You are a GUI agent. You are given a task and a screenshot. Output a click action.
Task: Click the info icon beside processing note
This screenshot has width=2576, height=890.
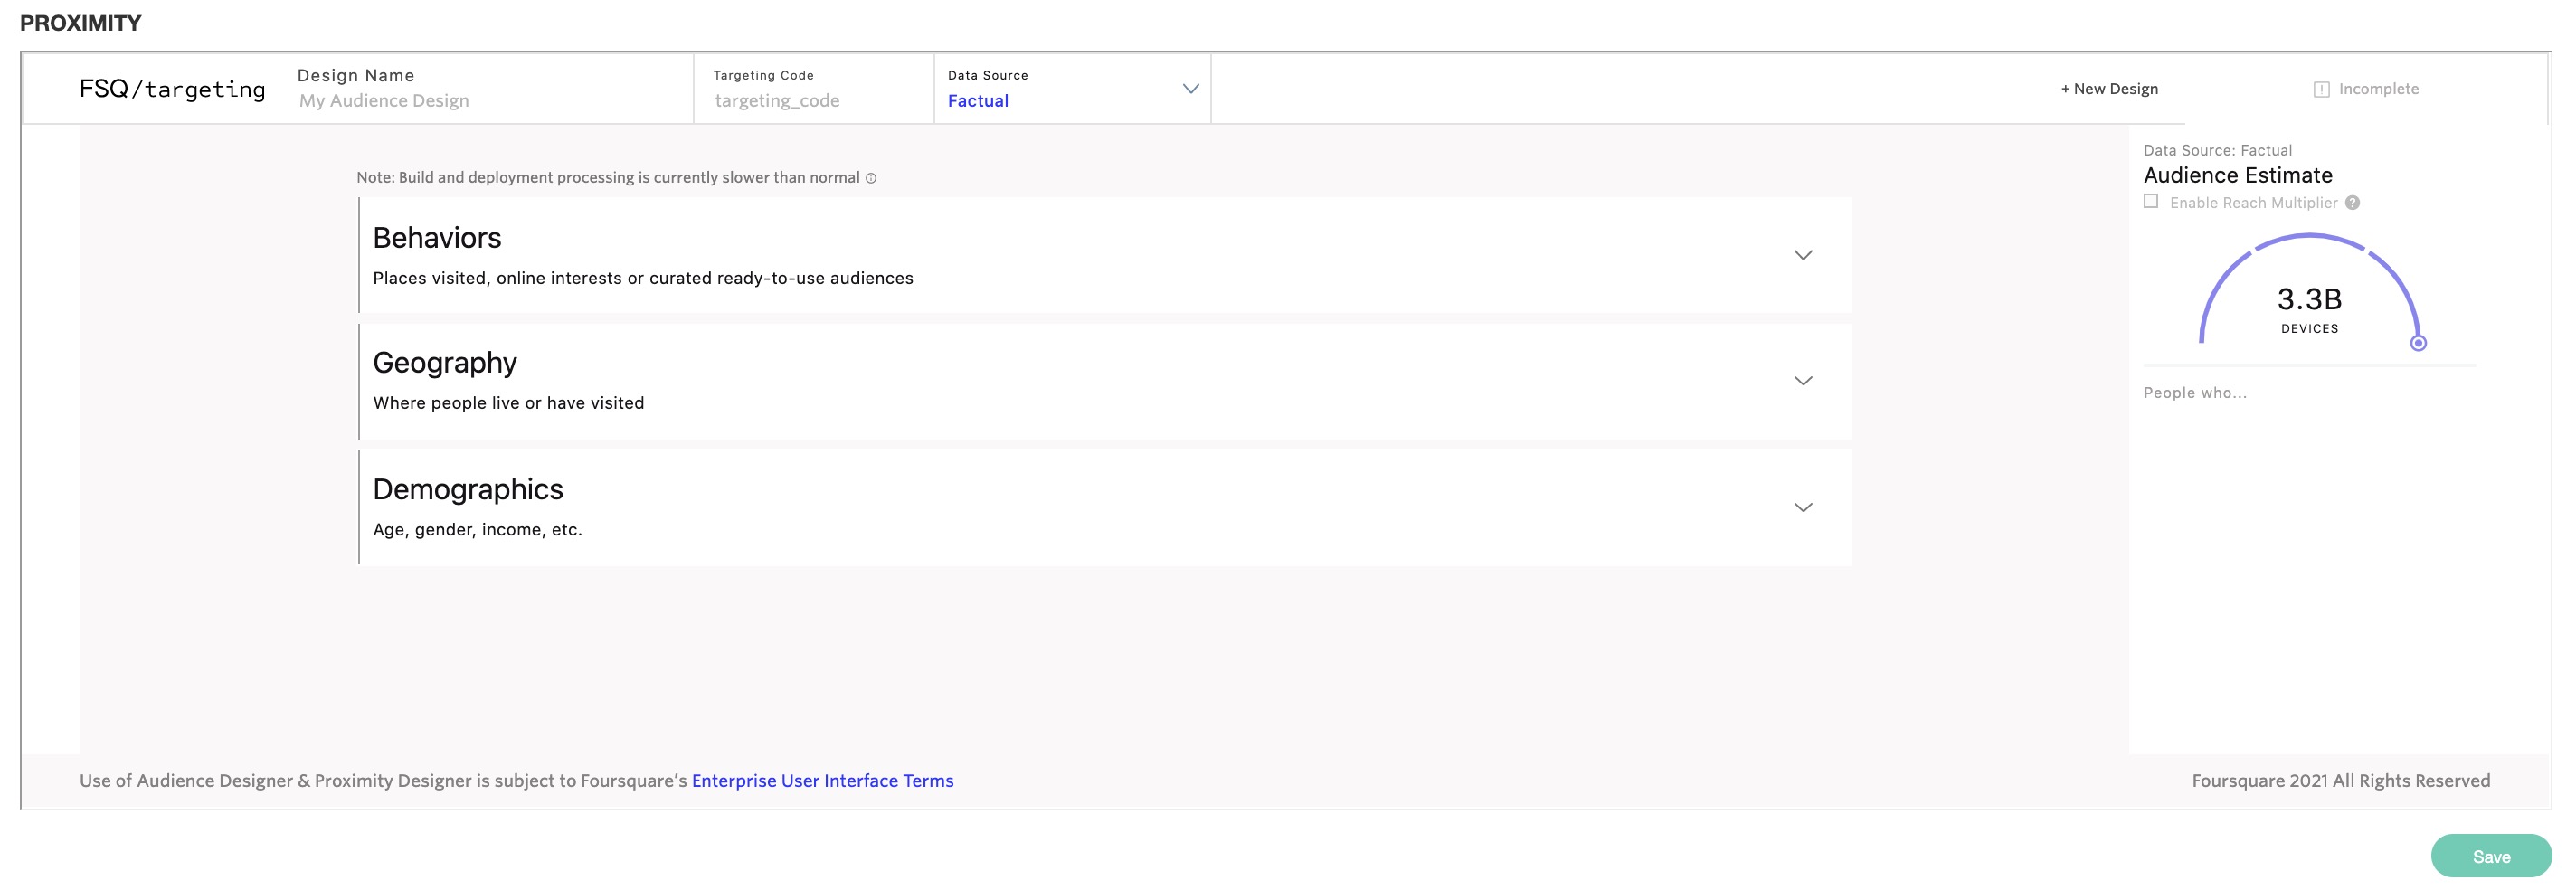[871, 178]
